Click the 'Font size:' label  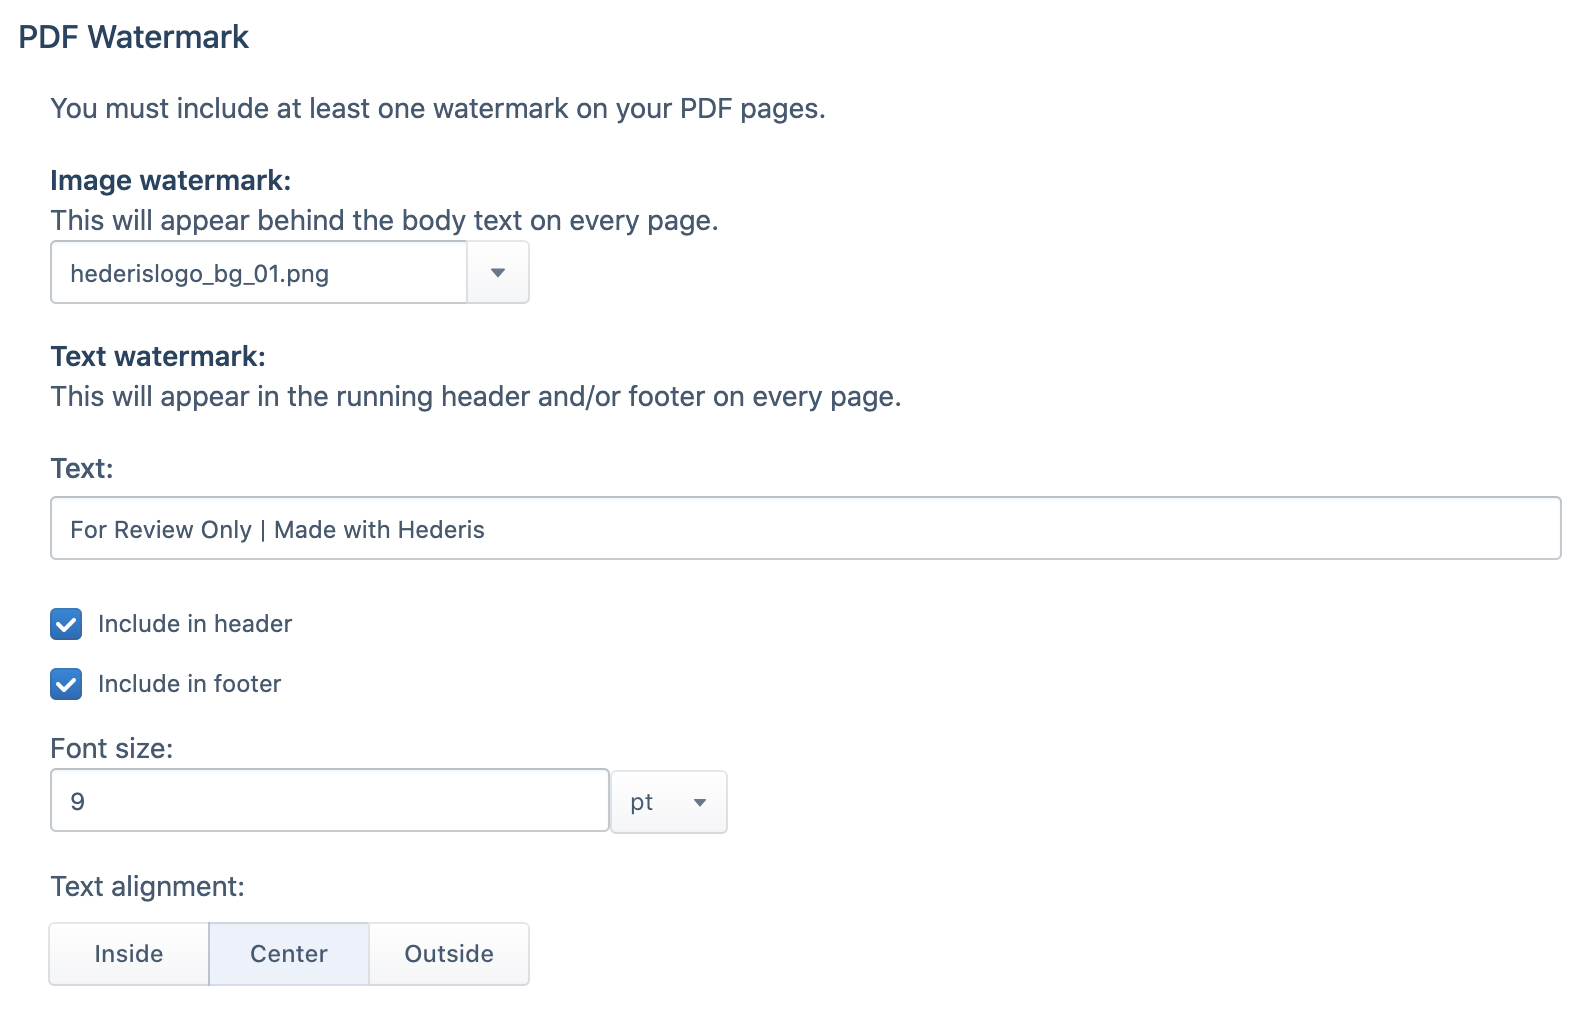(x=112, y=748)
